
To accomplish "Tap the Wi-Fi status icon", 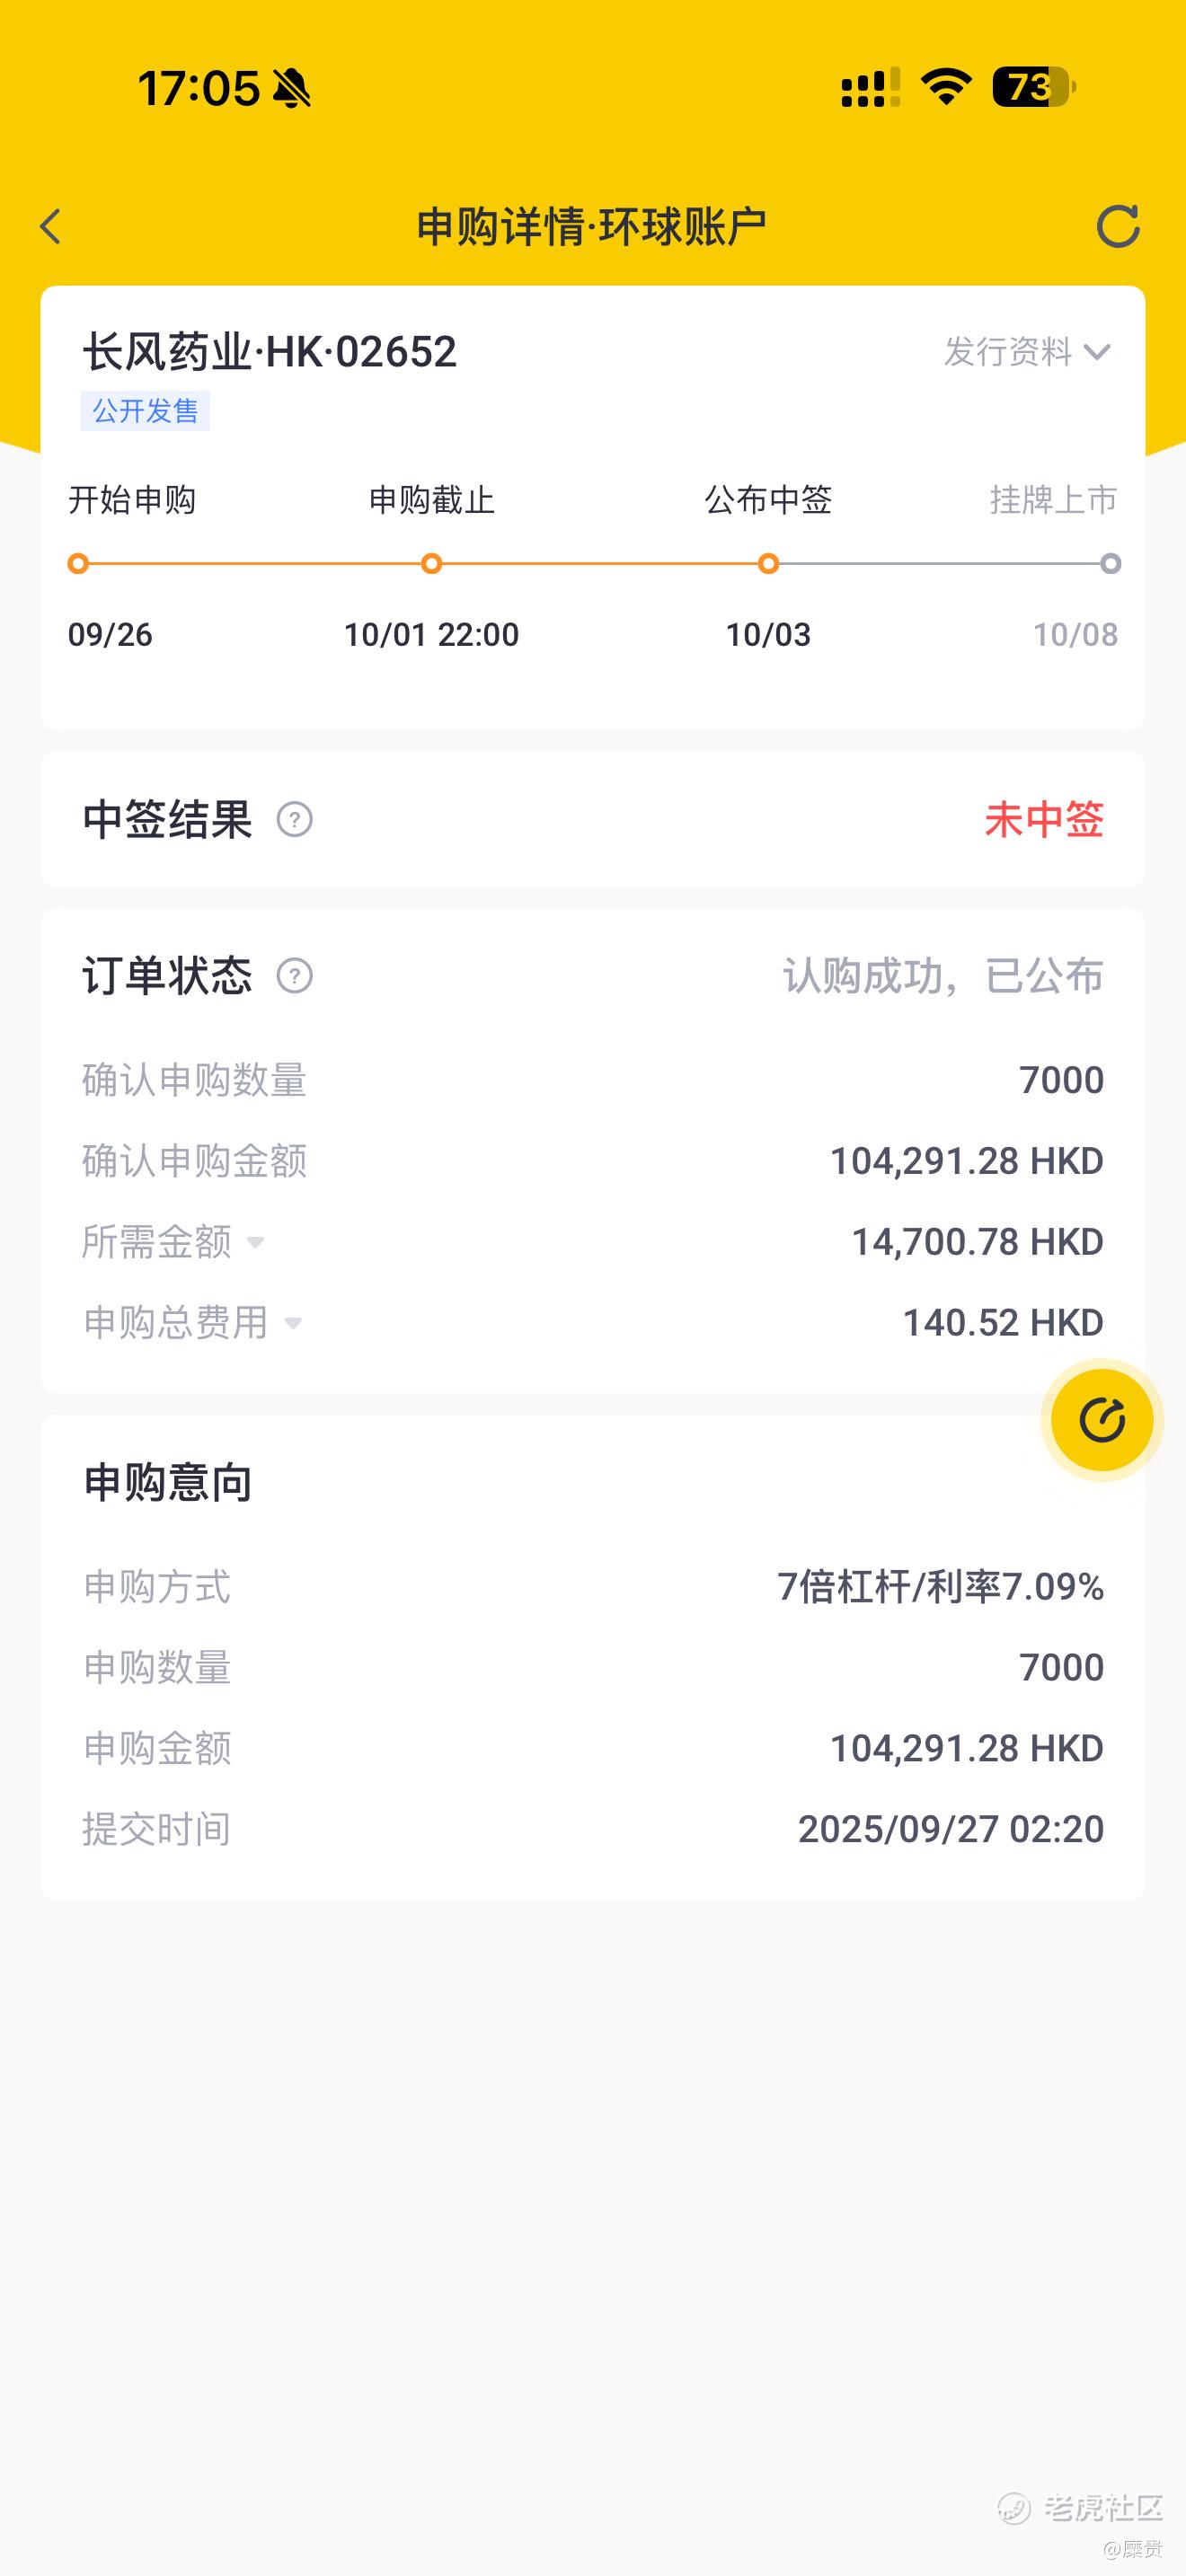I will click(x=946, y=88).
